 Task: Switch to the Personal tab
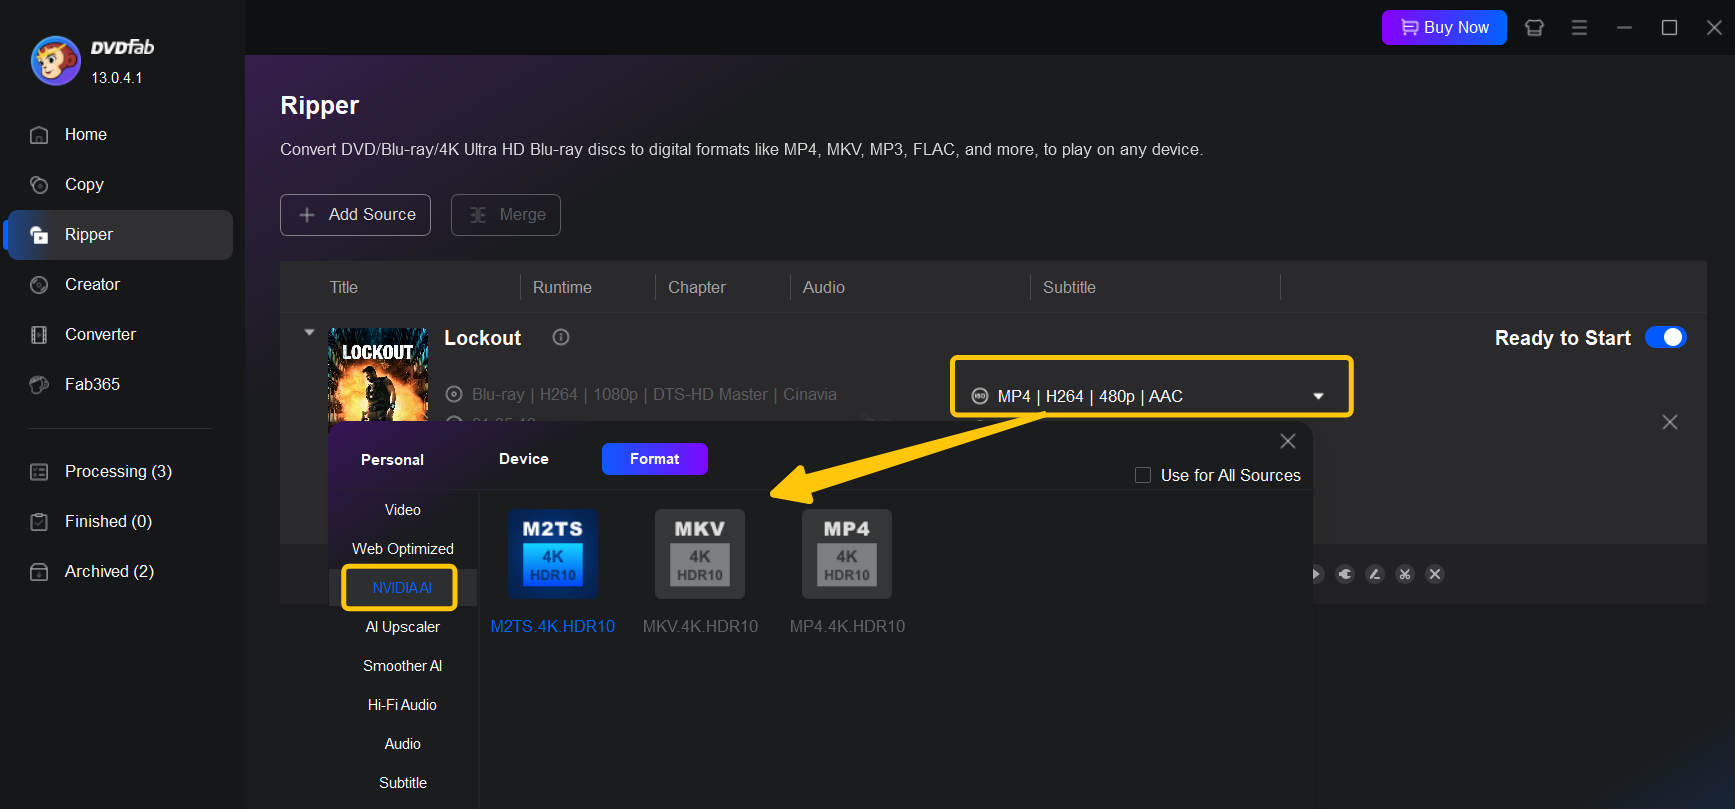[392, 460]
